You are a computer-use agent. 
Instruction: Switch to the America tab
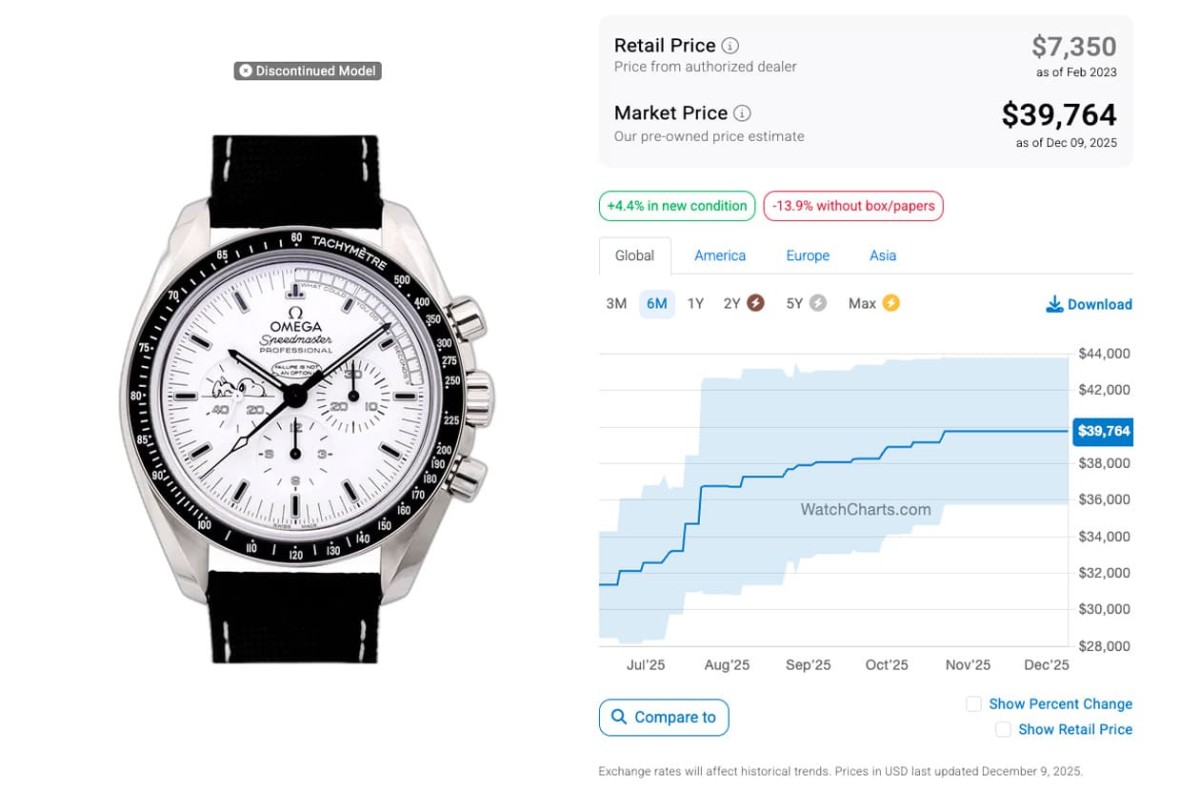pyautogui.click(x=720, y=256)
